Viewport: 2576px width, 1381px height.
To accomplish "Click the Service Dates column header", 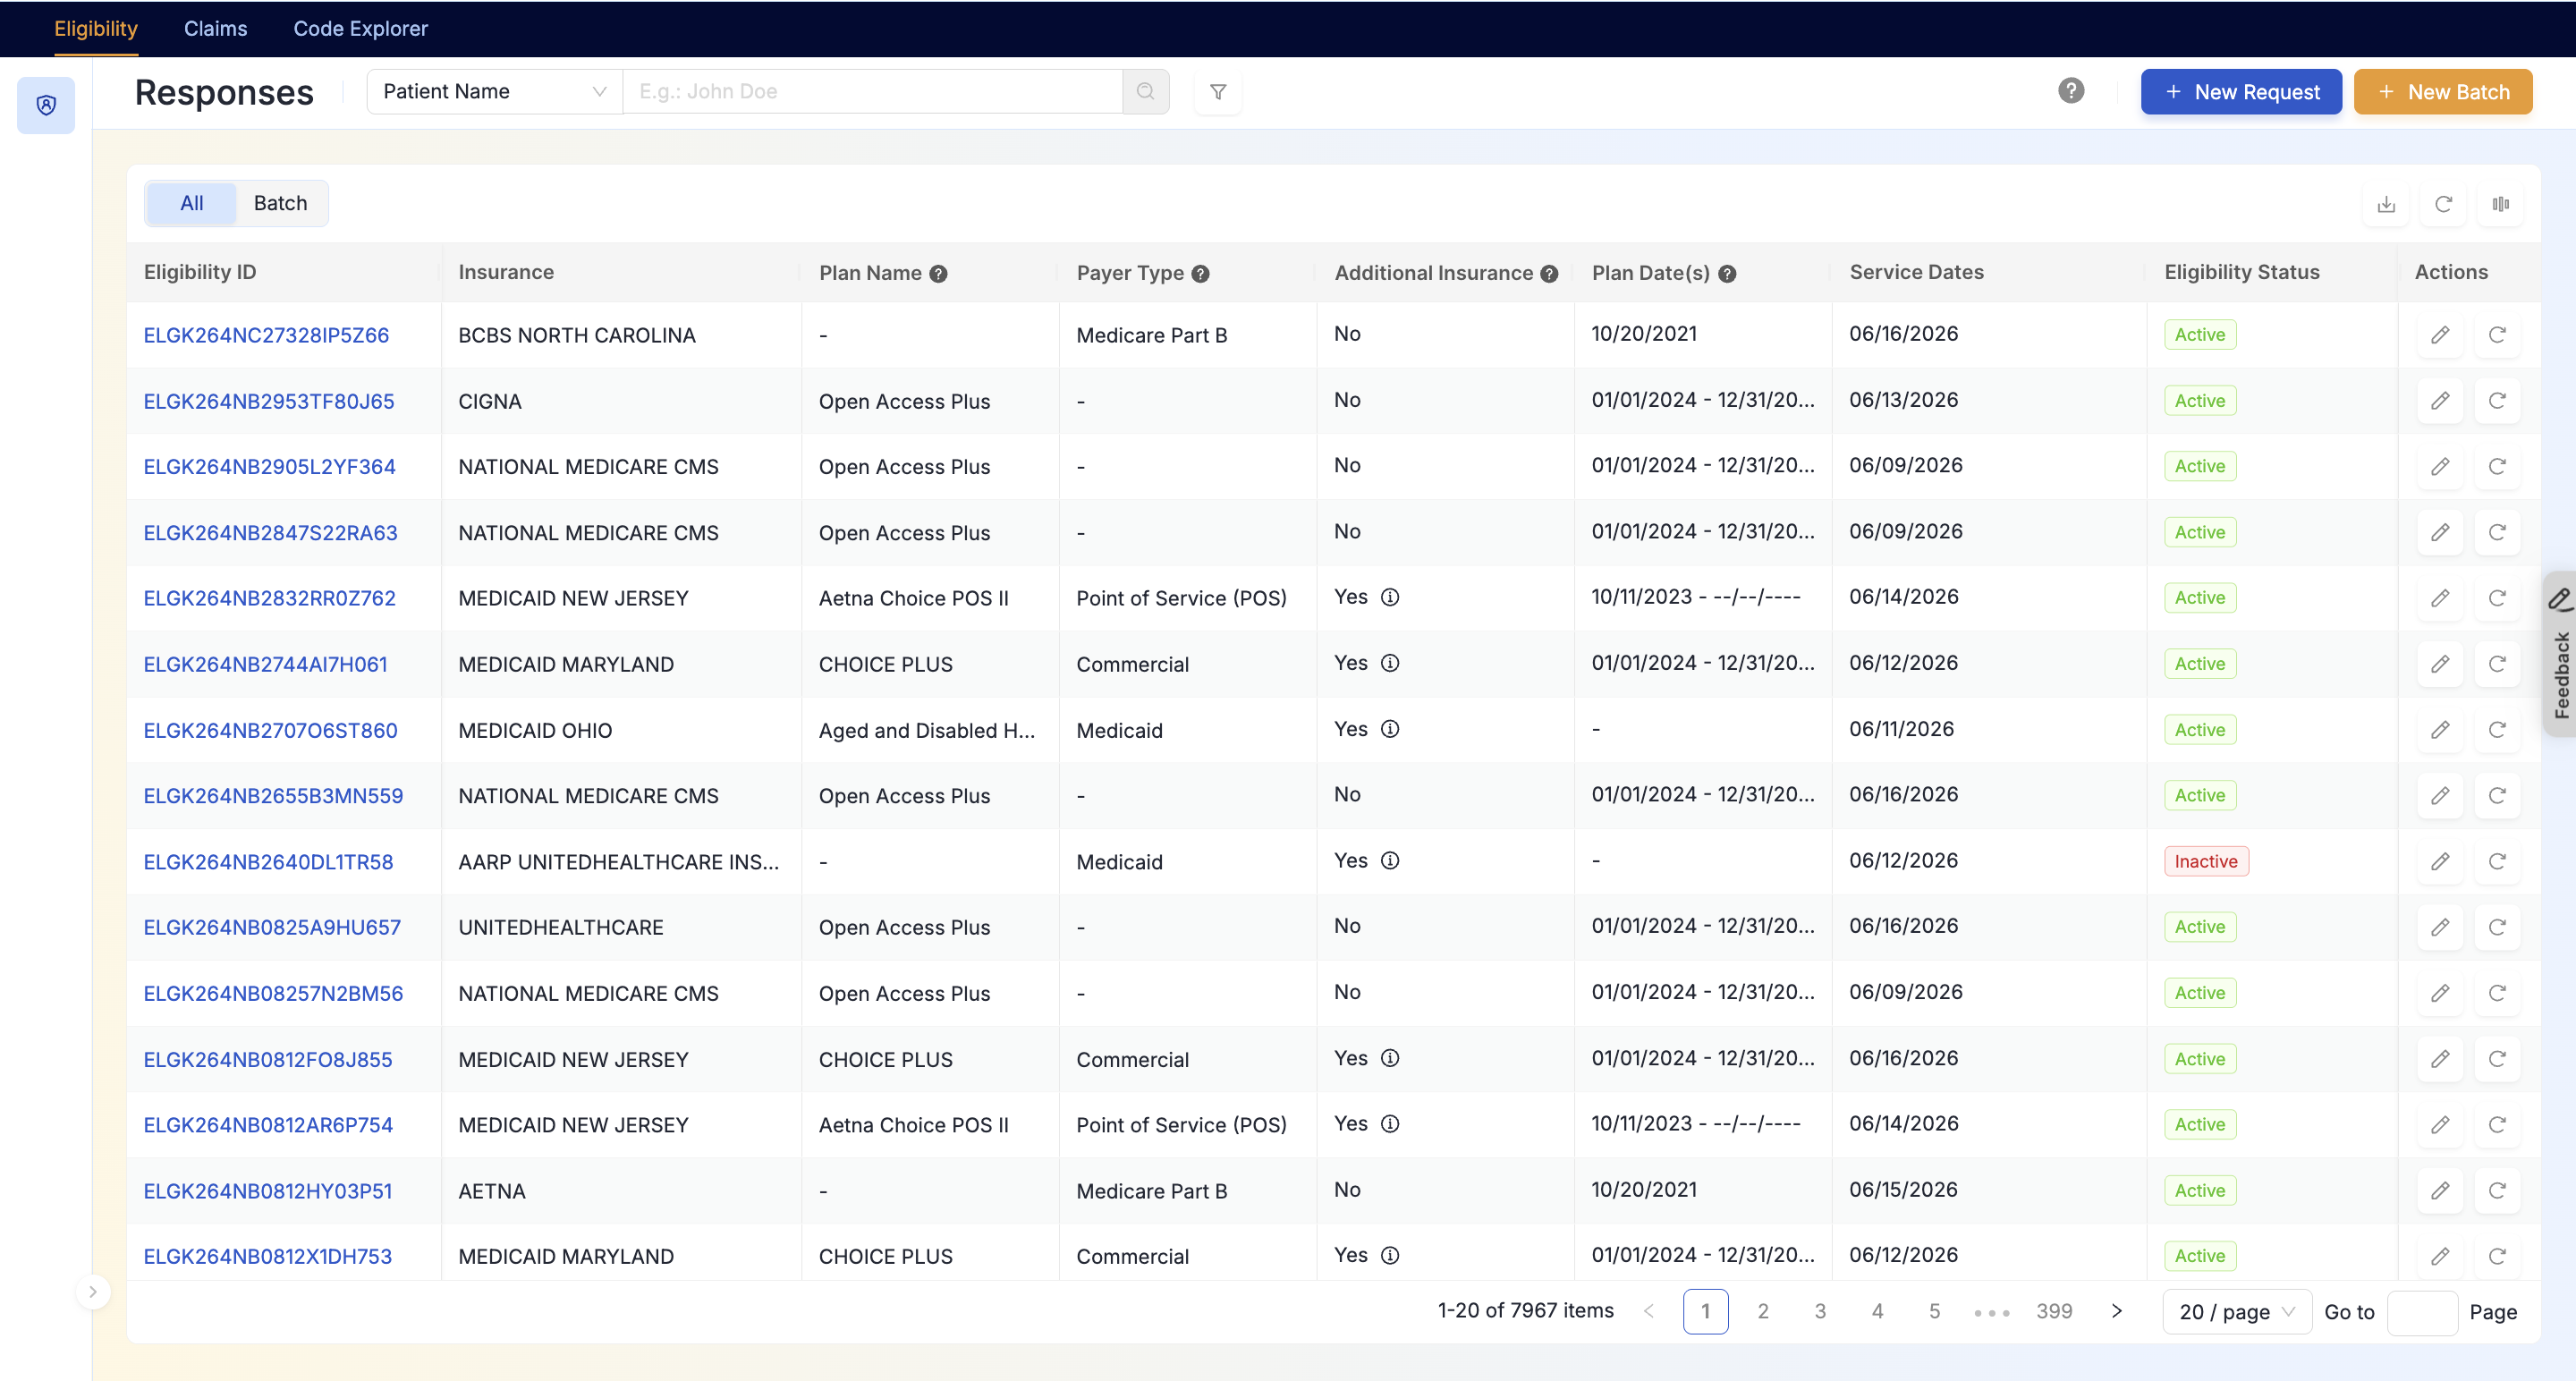I will pos(1917,273).
